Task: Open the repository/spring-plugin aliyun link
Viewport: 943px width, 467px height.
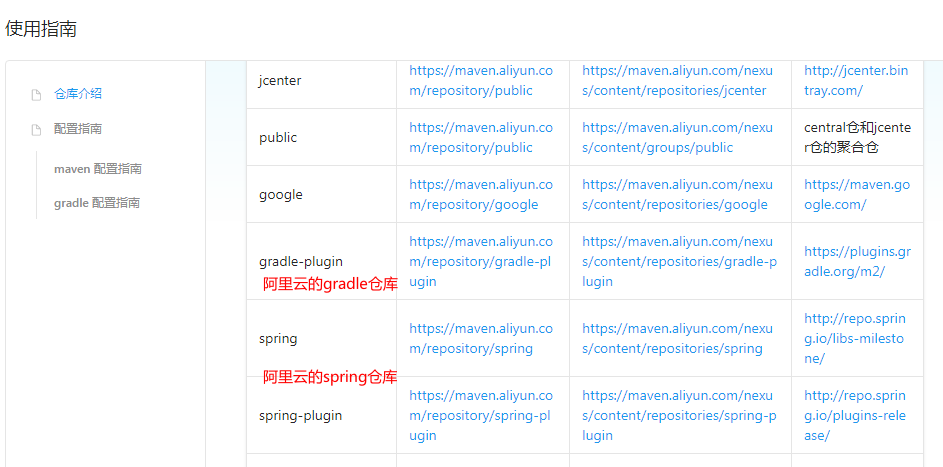Action: 481,415
